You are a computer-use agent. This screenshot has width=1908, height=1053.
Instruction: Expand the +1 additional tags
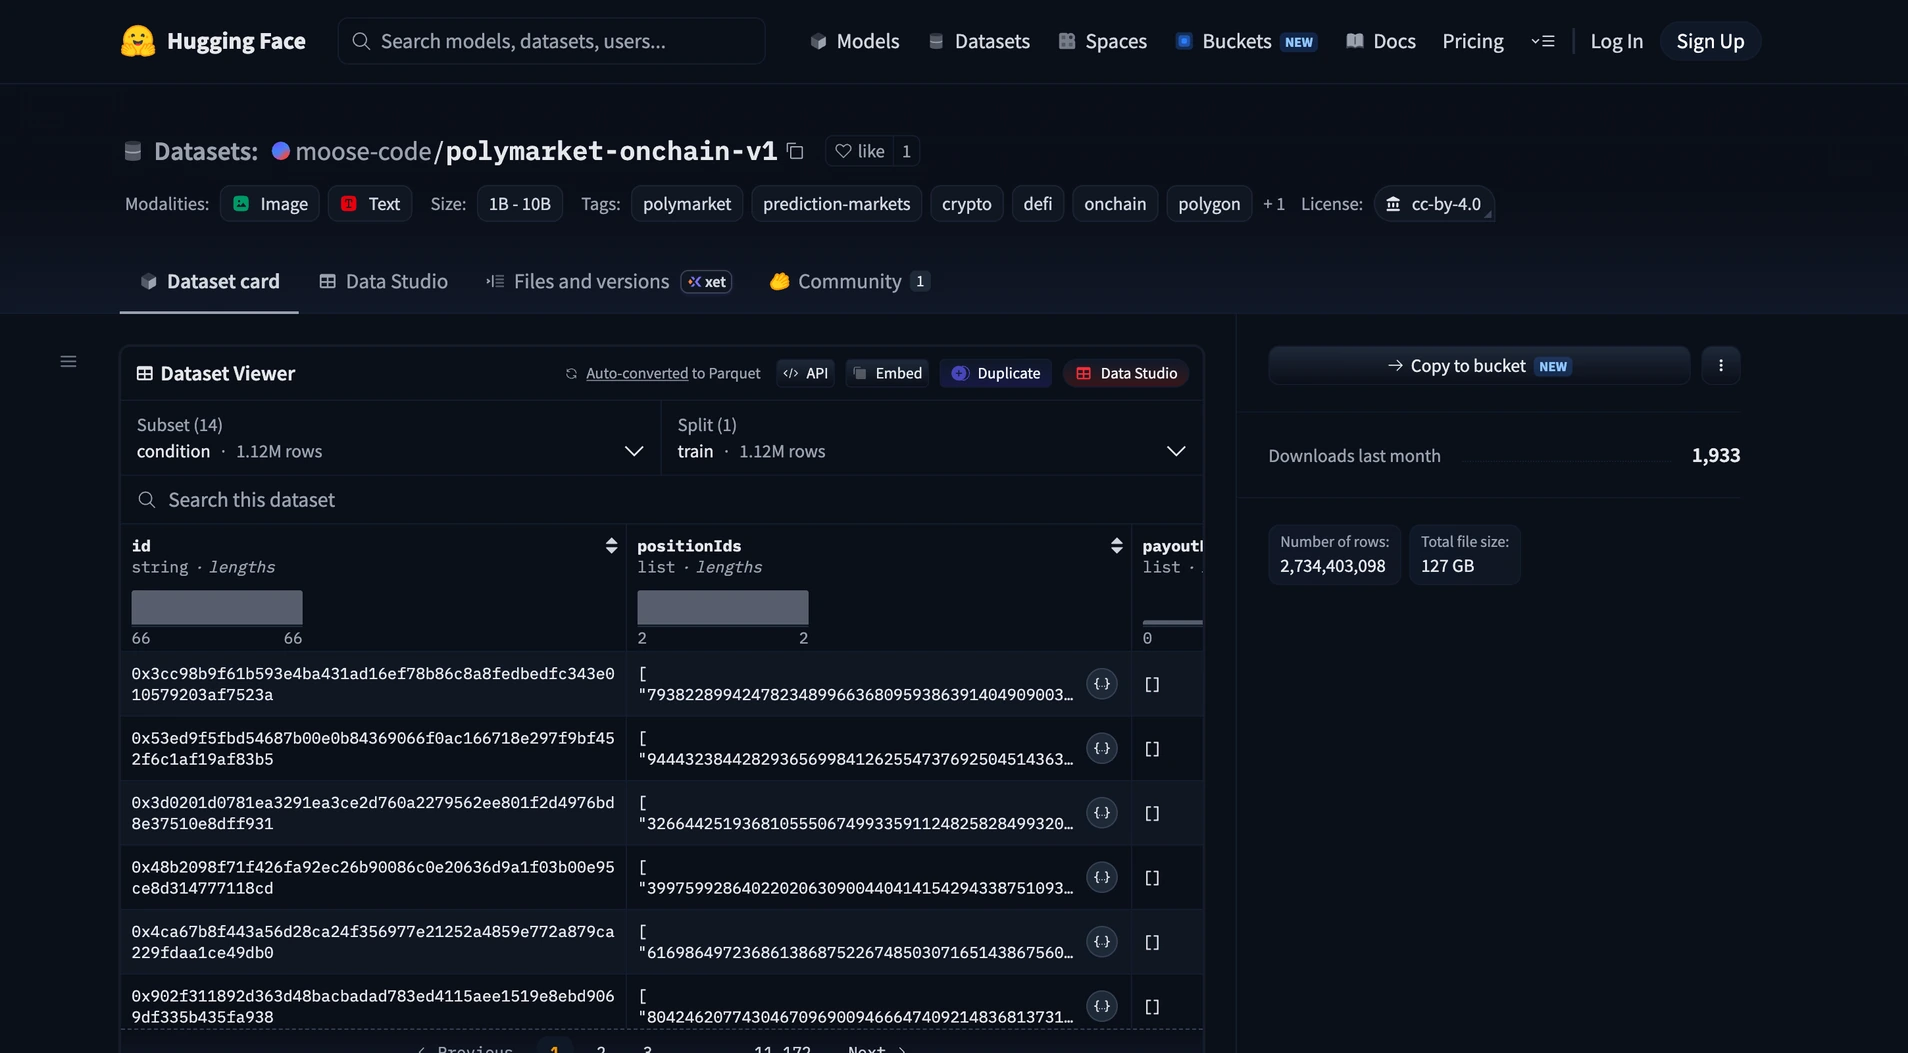coord(1273,204)
